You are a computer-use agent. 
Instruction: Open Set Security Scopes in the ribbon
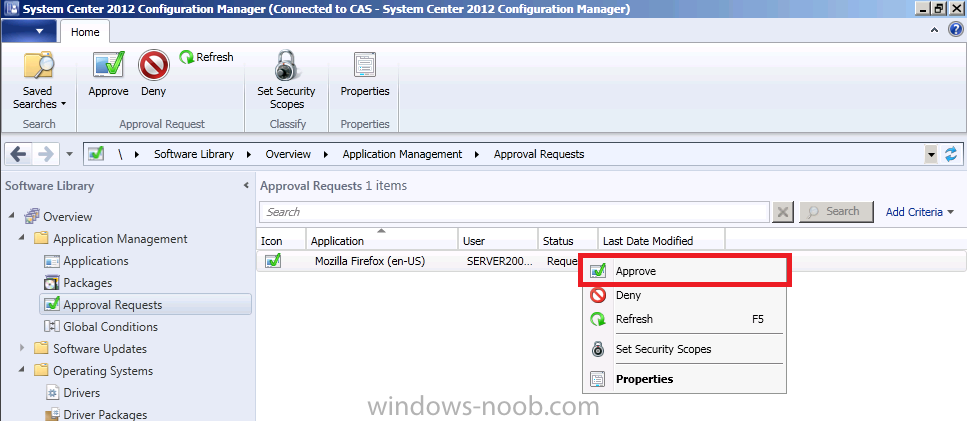286,80
